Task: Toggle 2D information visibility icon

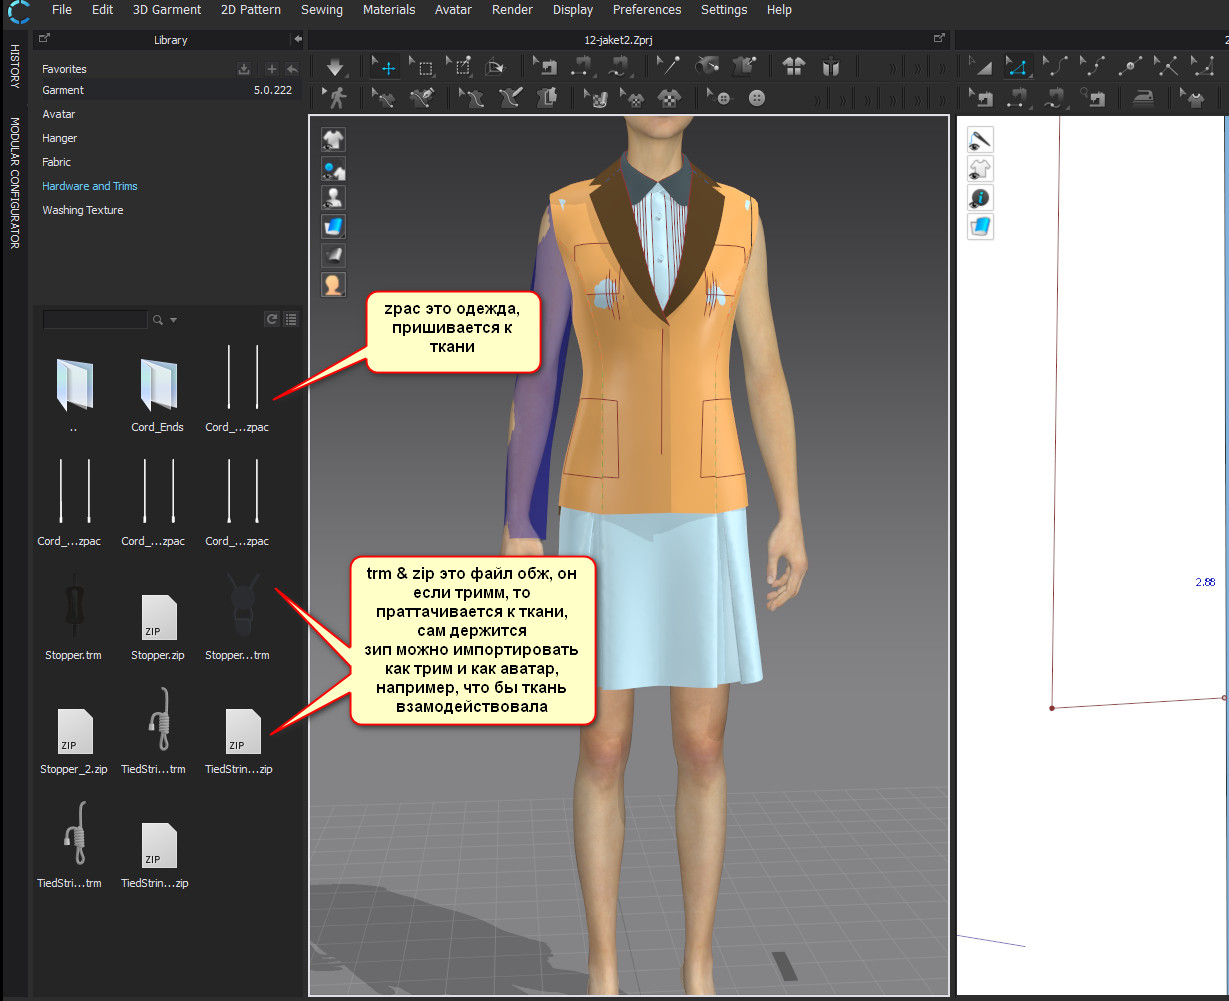Action: [980, 197]
